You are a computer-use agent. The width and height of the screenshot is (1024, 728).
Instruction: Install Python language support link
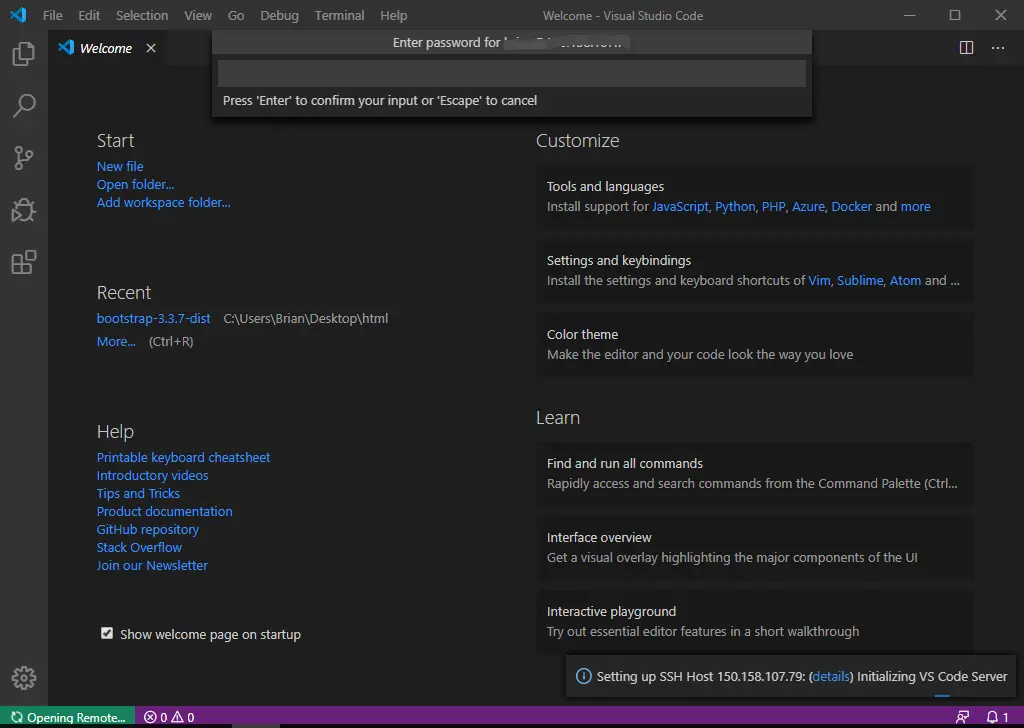coord(735,206)
